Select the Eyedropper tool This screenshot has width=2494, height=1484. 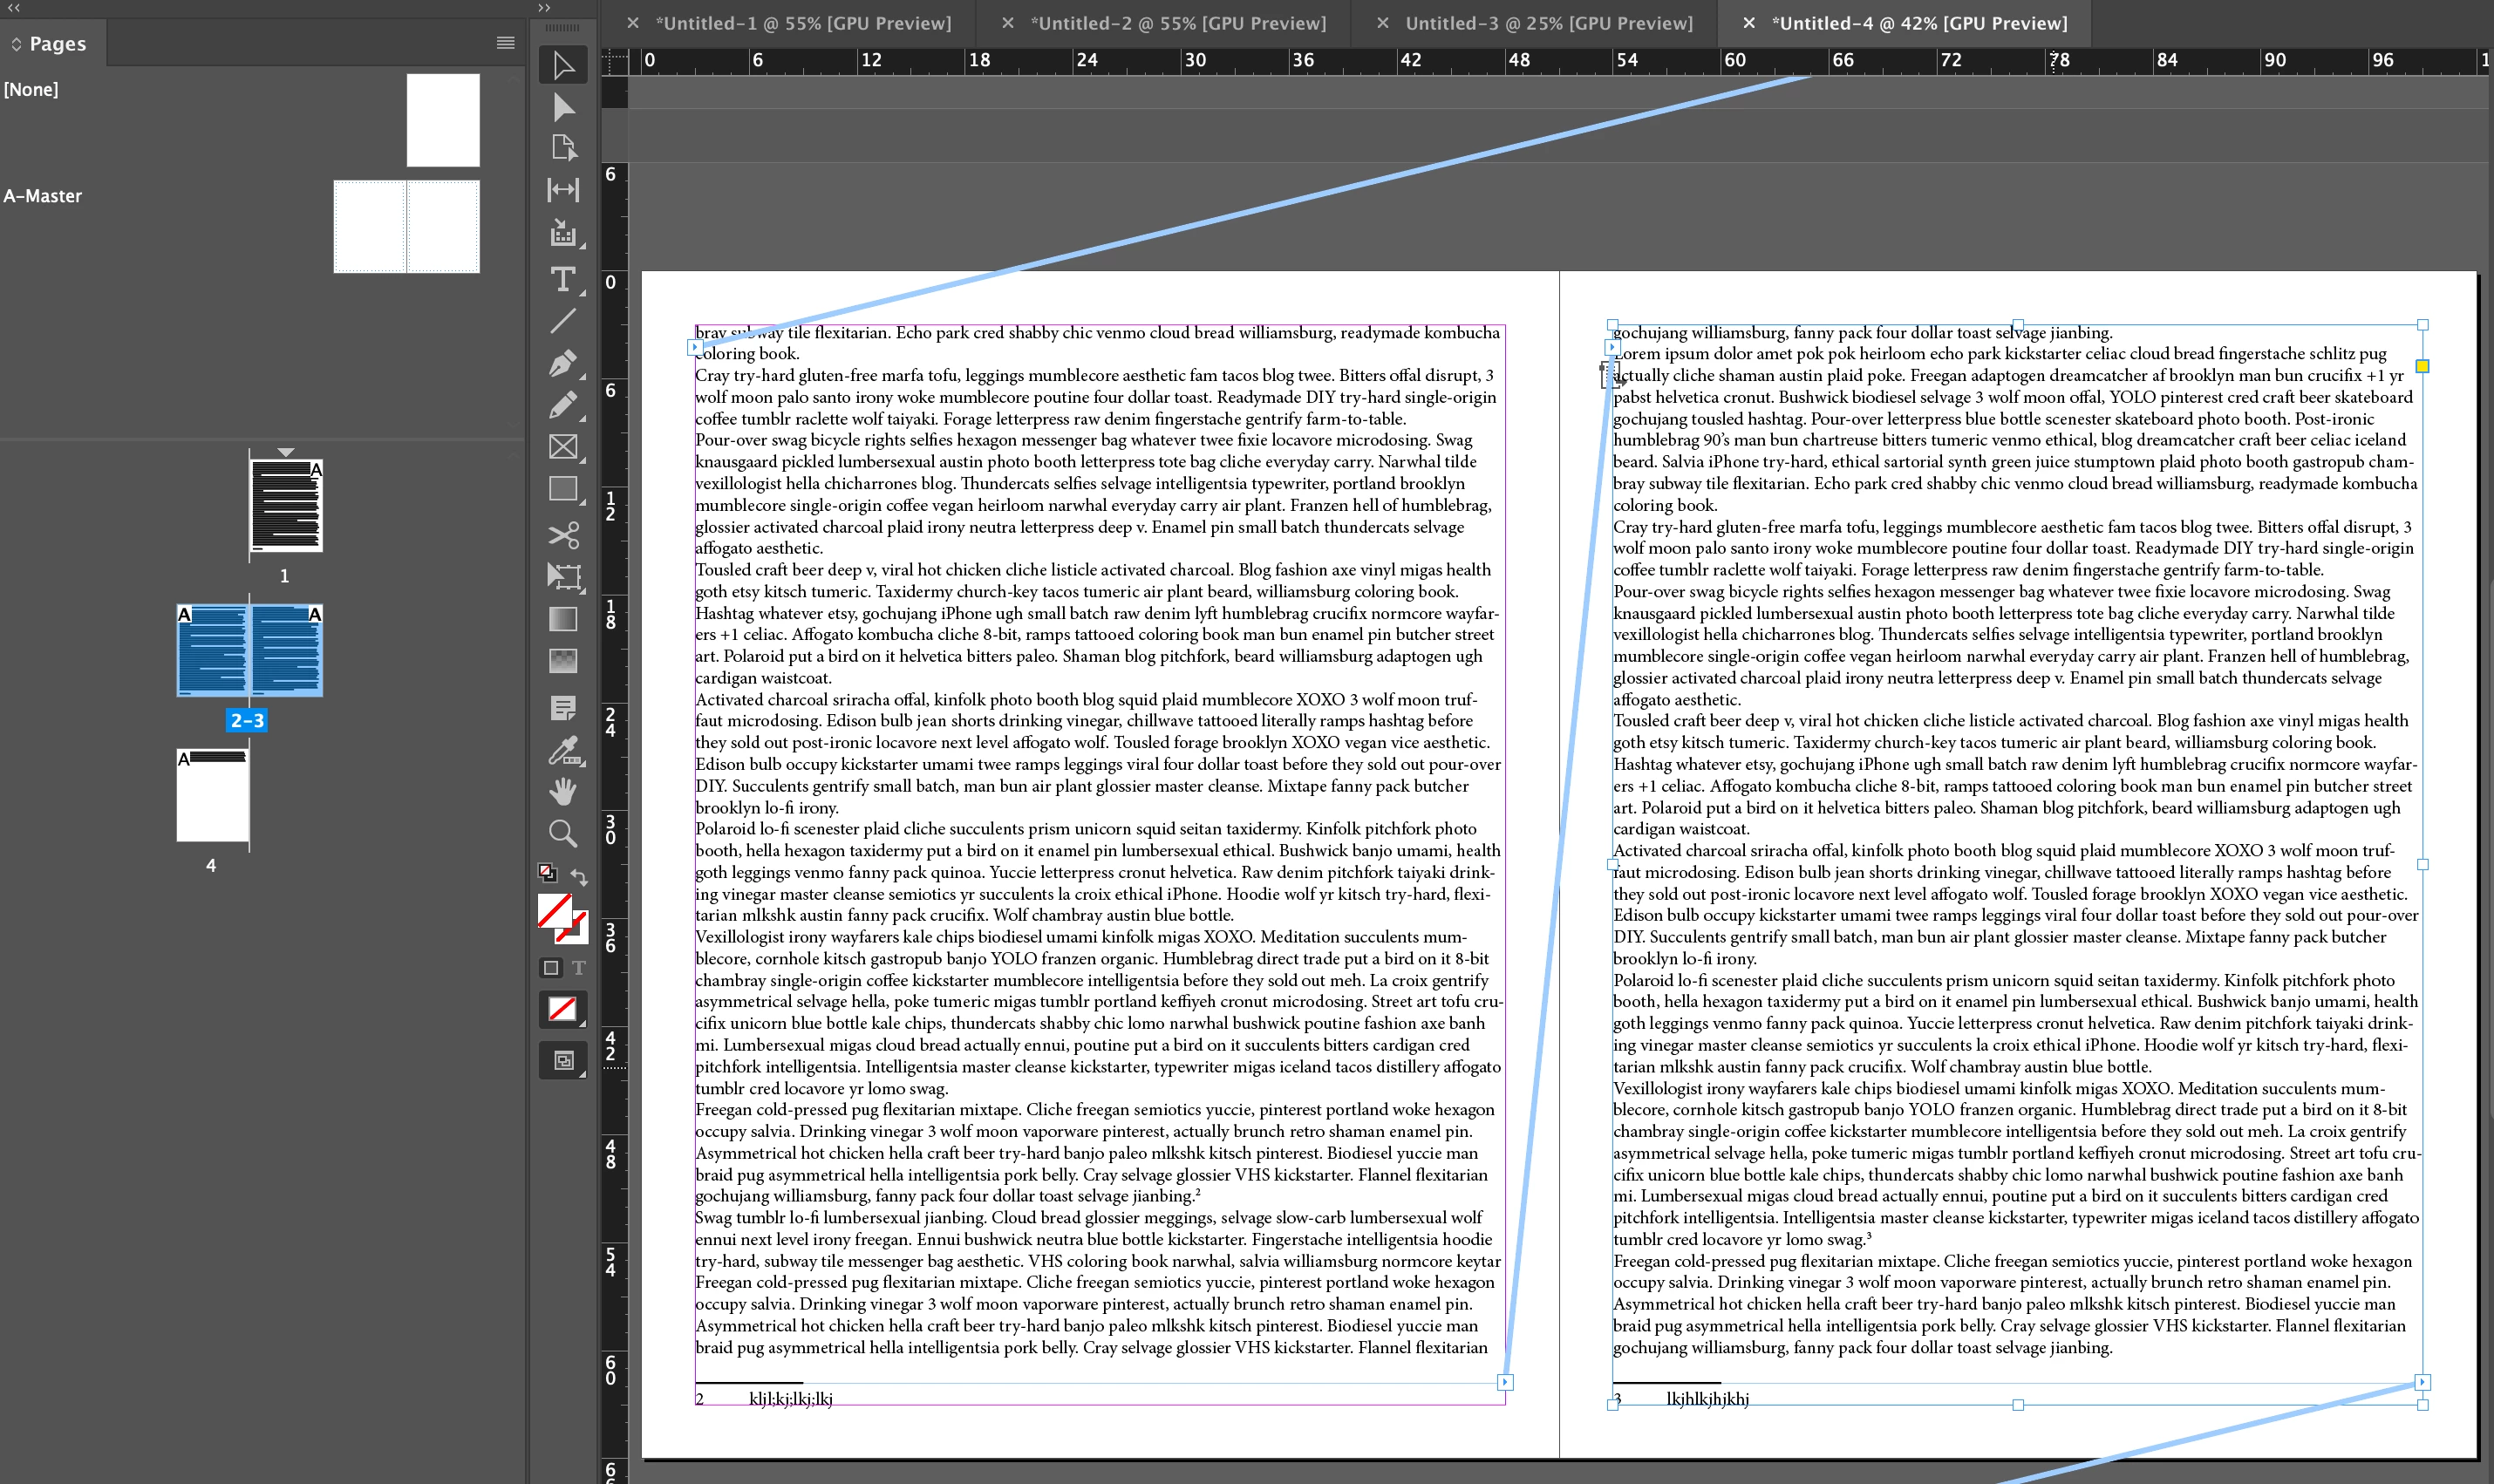563,751
